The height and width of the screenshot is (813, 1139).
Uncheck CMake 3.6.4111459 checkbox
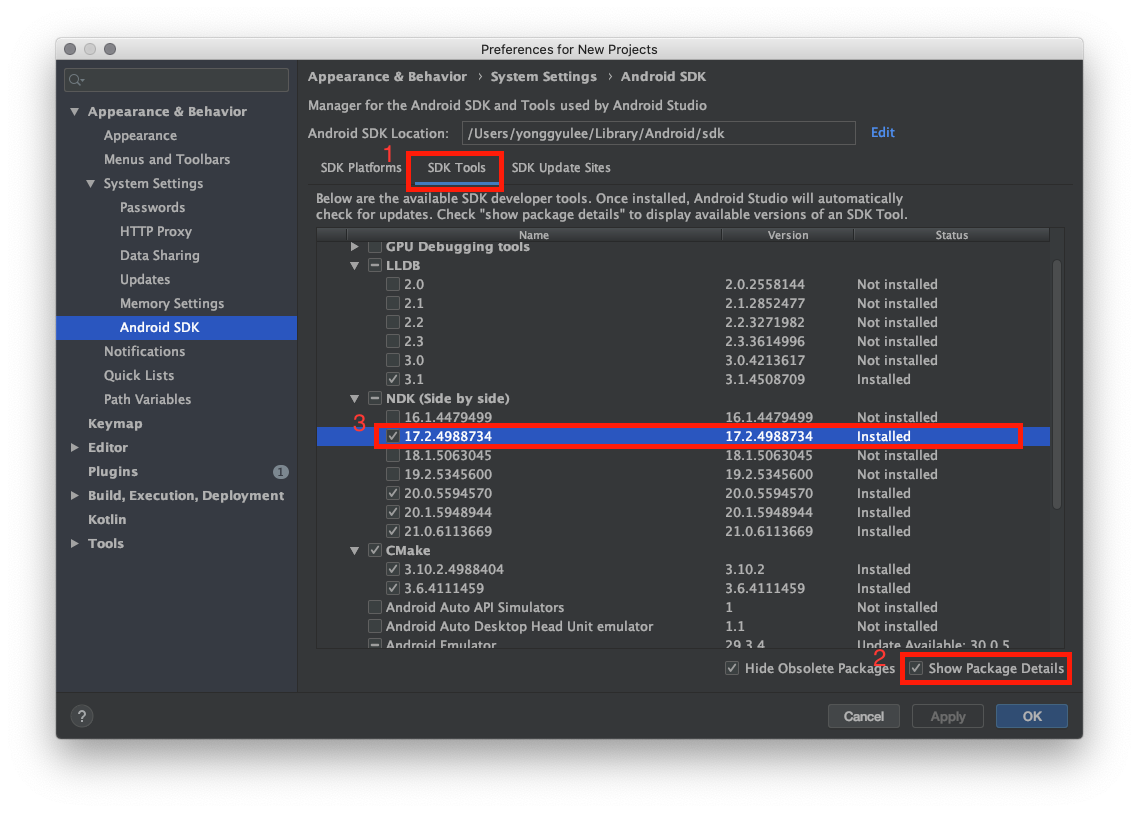(393, 588)
